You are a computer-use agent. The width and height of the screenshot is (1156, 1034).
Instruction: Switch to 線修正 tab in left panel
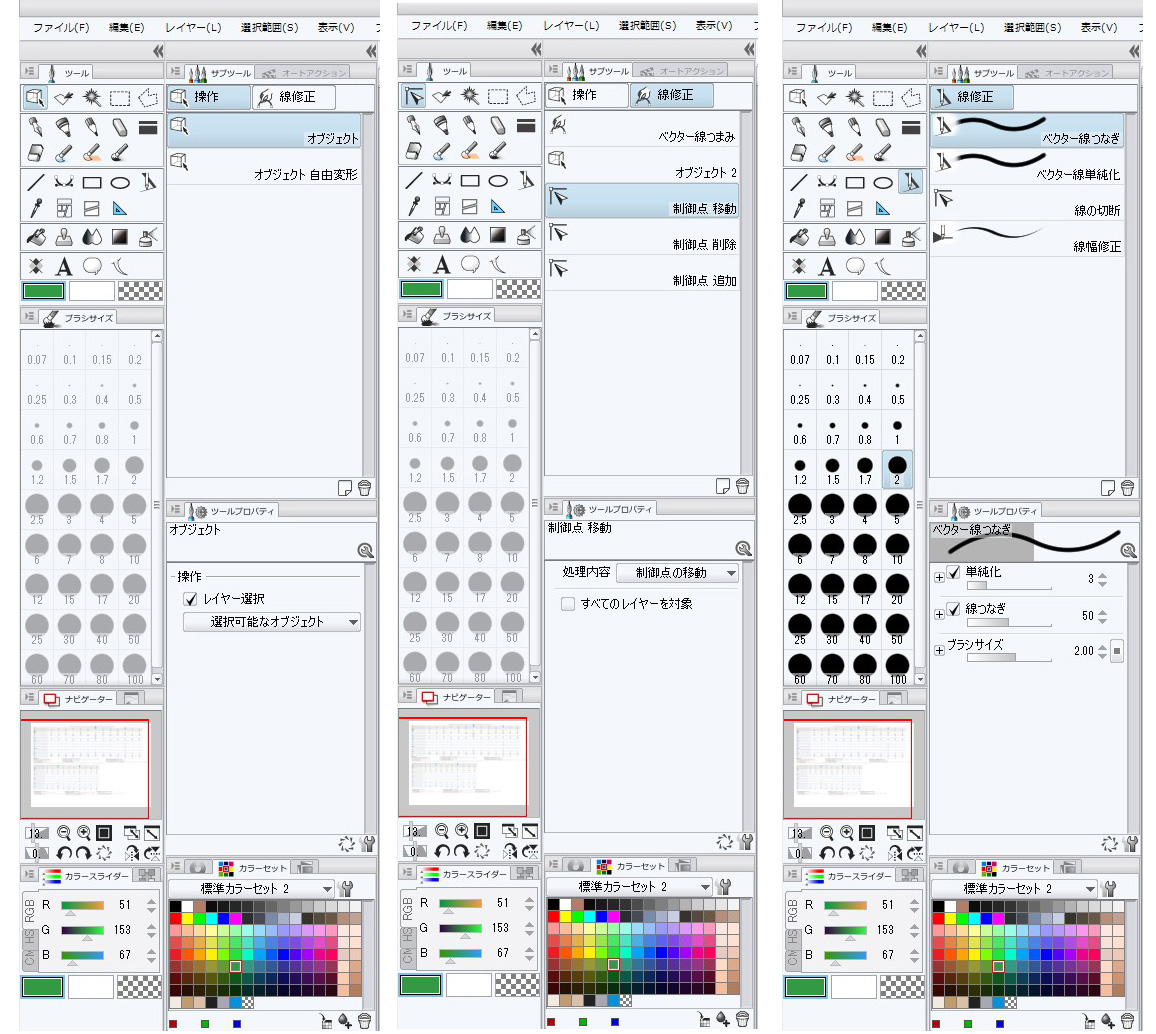coord(293,97)
